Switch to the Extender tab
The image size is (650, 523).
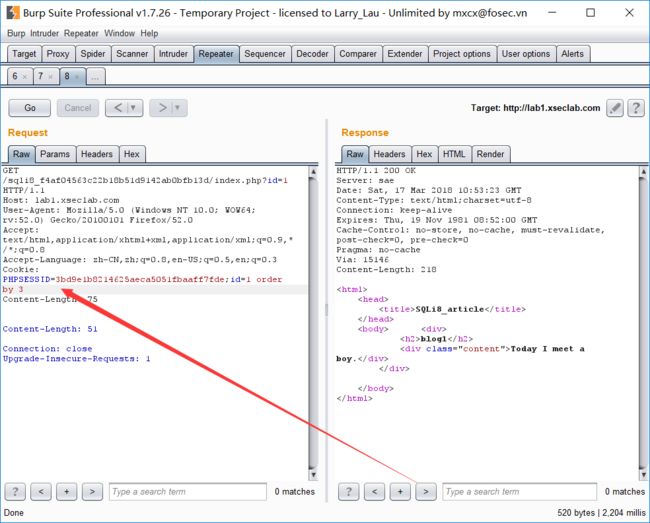click(x=405, y=54)
